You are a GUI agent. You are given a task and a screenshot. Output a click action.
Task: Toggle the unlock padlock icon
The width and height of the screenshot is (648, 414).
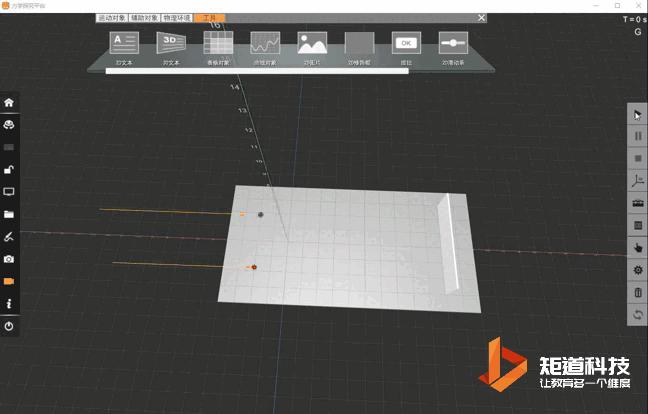coord(9,169)
